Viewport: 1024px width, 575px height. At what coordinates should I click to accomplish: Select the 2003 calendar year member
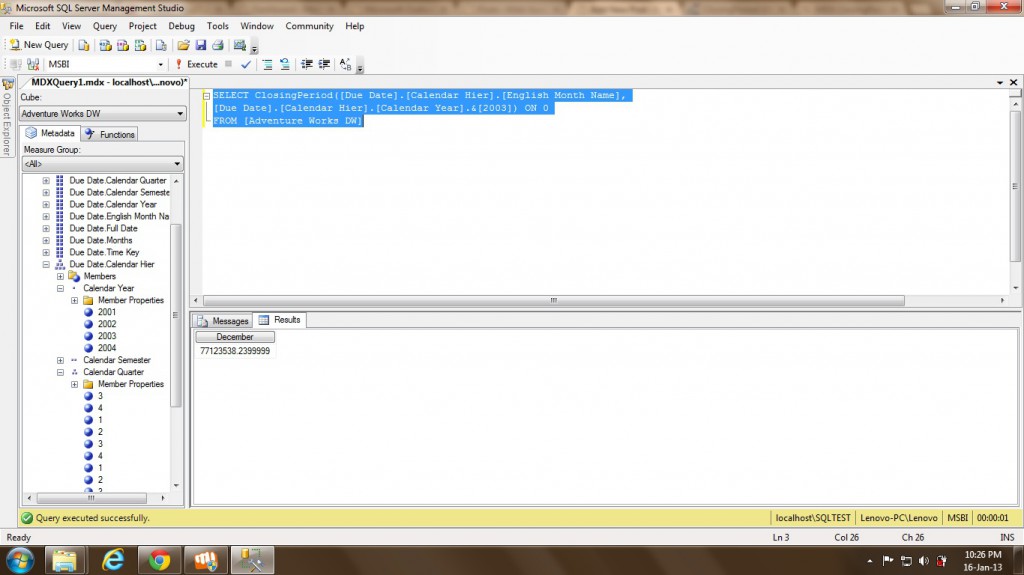coord(106,336)
